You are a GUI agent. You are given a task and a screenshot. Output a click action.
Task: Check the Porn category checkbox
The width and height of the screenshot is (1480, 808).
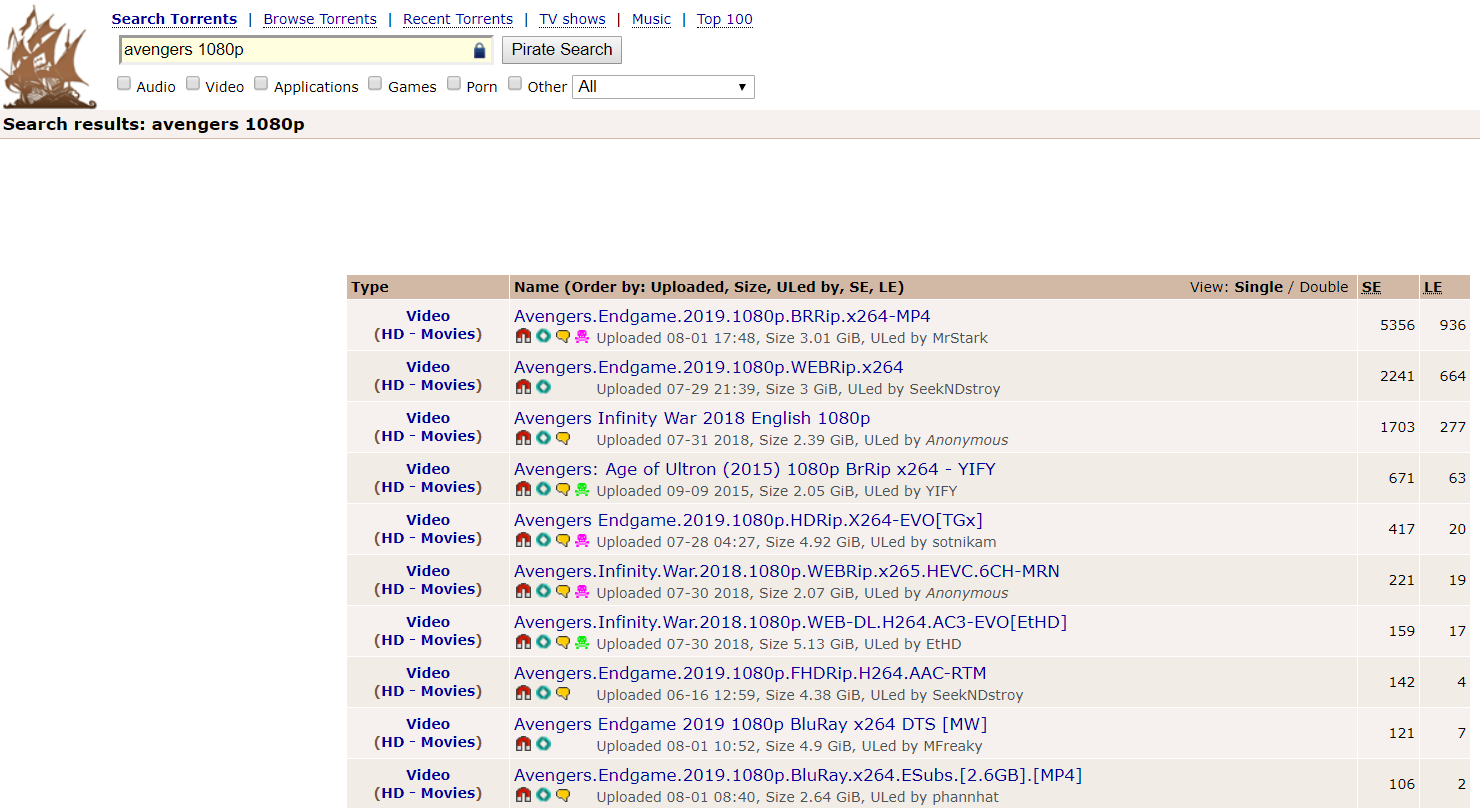[x=454, y=84]
